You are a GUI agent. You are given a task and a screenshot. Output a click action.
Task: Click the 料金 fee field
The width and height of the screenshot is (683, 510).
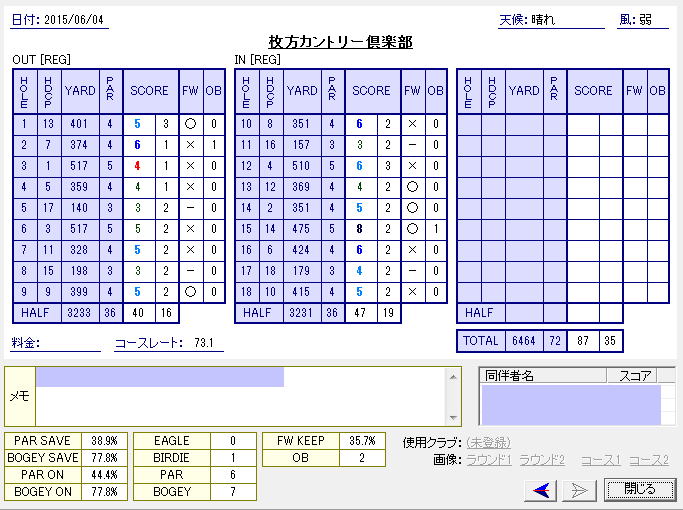click(71, 343)
